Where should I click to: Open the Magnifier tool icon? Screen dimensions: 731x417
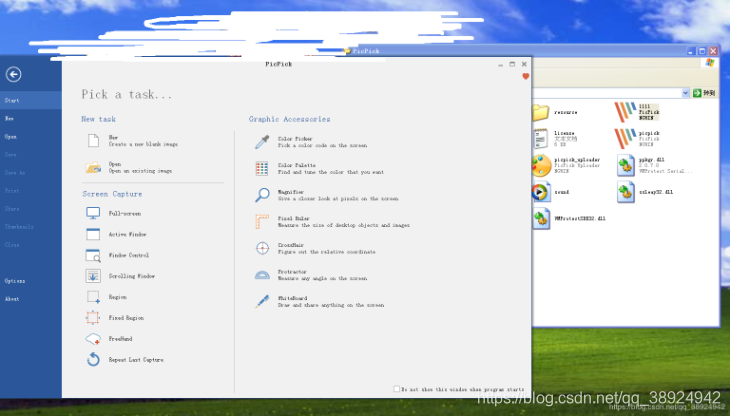(262, 195)
